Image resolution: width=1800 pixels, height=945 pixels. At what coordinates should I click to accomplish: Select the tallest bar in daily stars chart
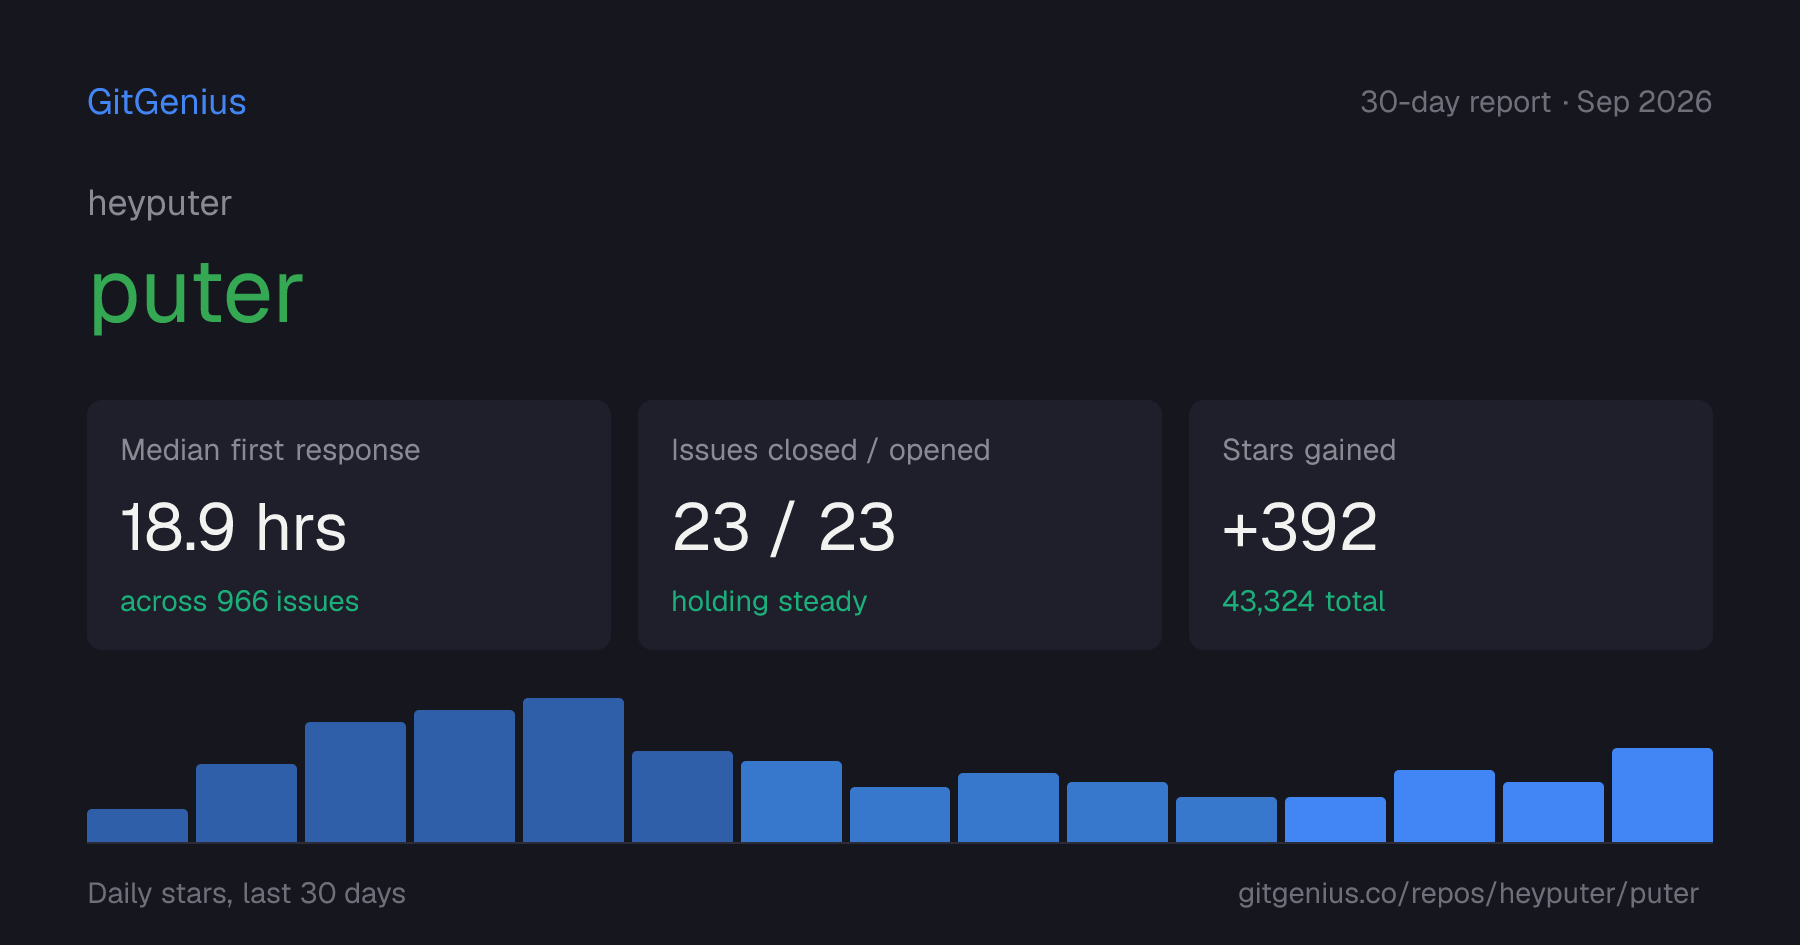(x=573, y=770)
